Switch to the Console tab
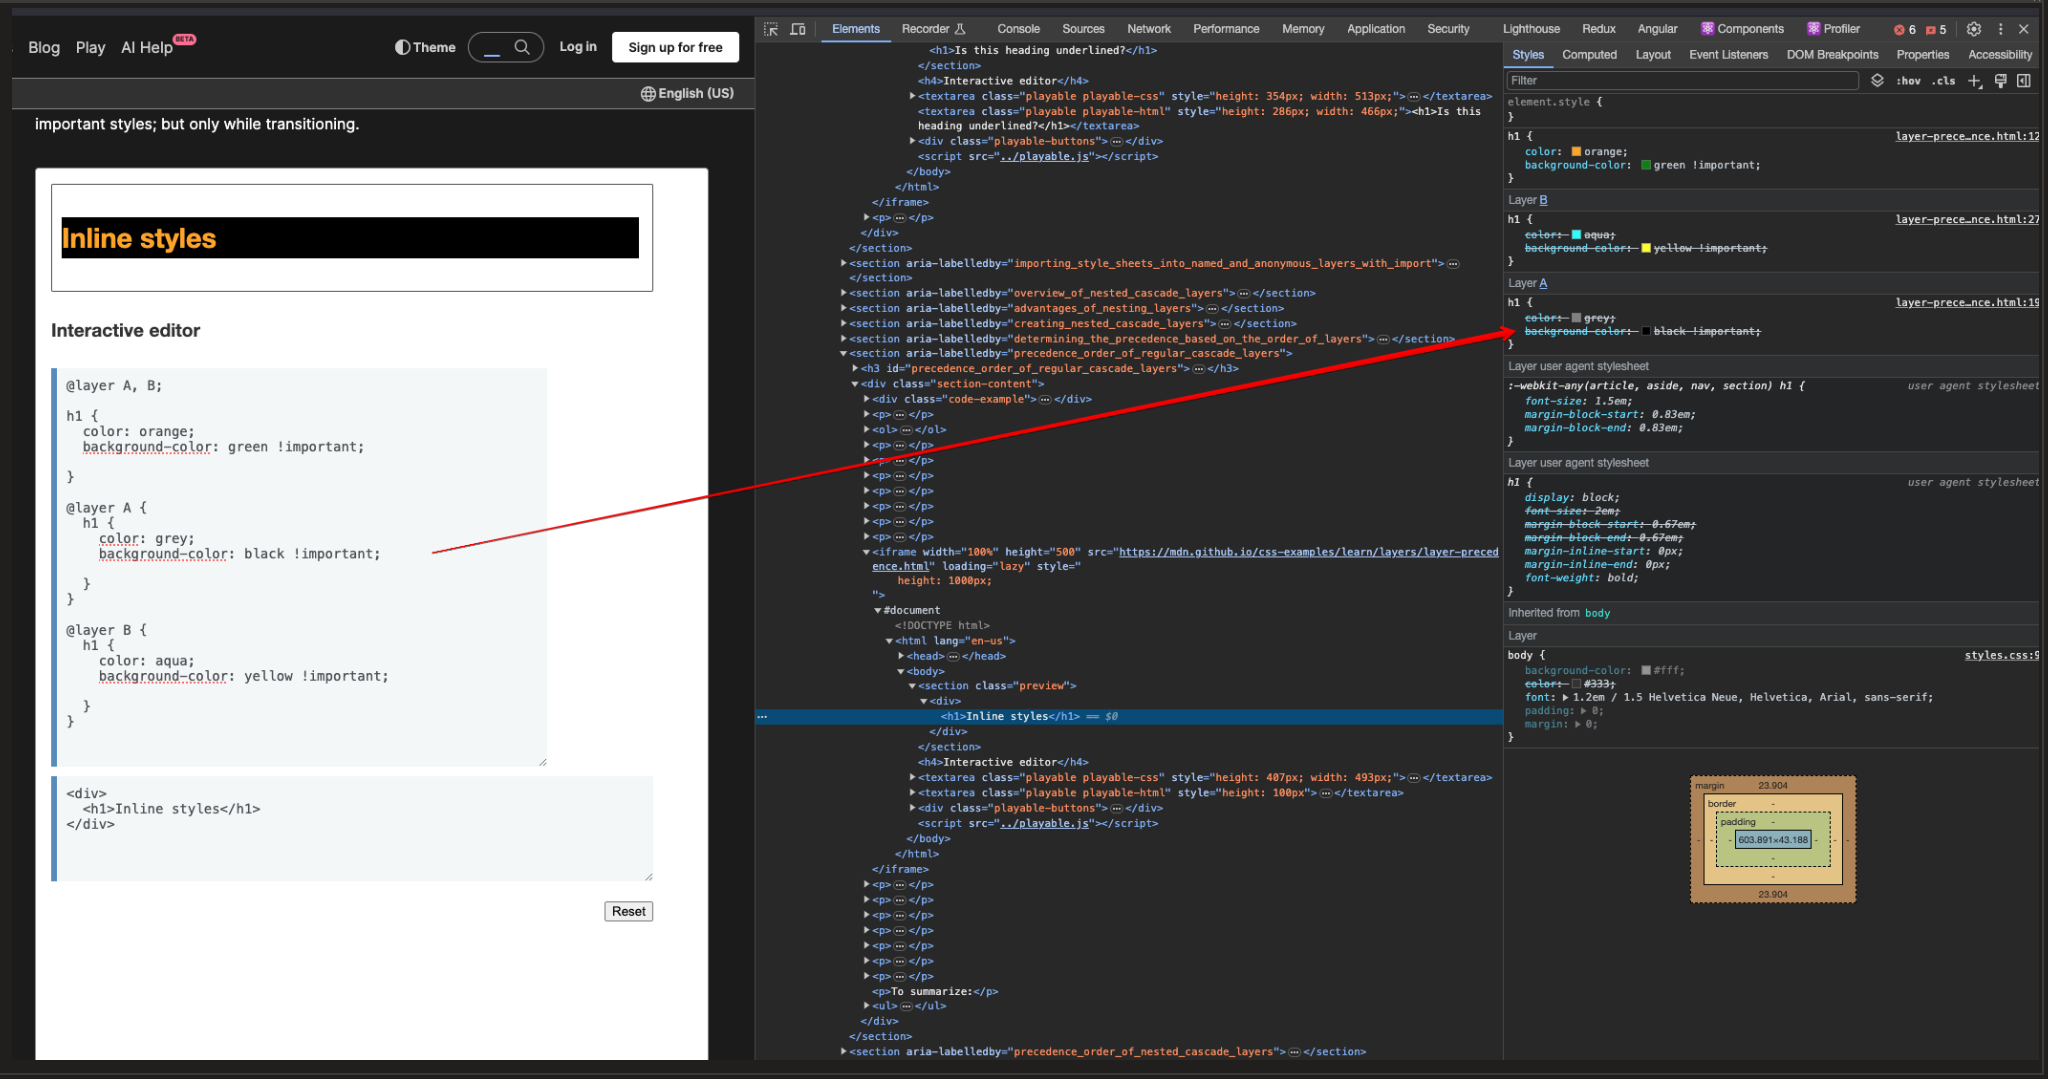2048x1079 pixels. click(1018, 29)
